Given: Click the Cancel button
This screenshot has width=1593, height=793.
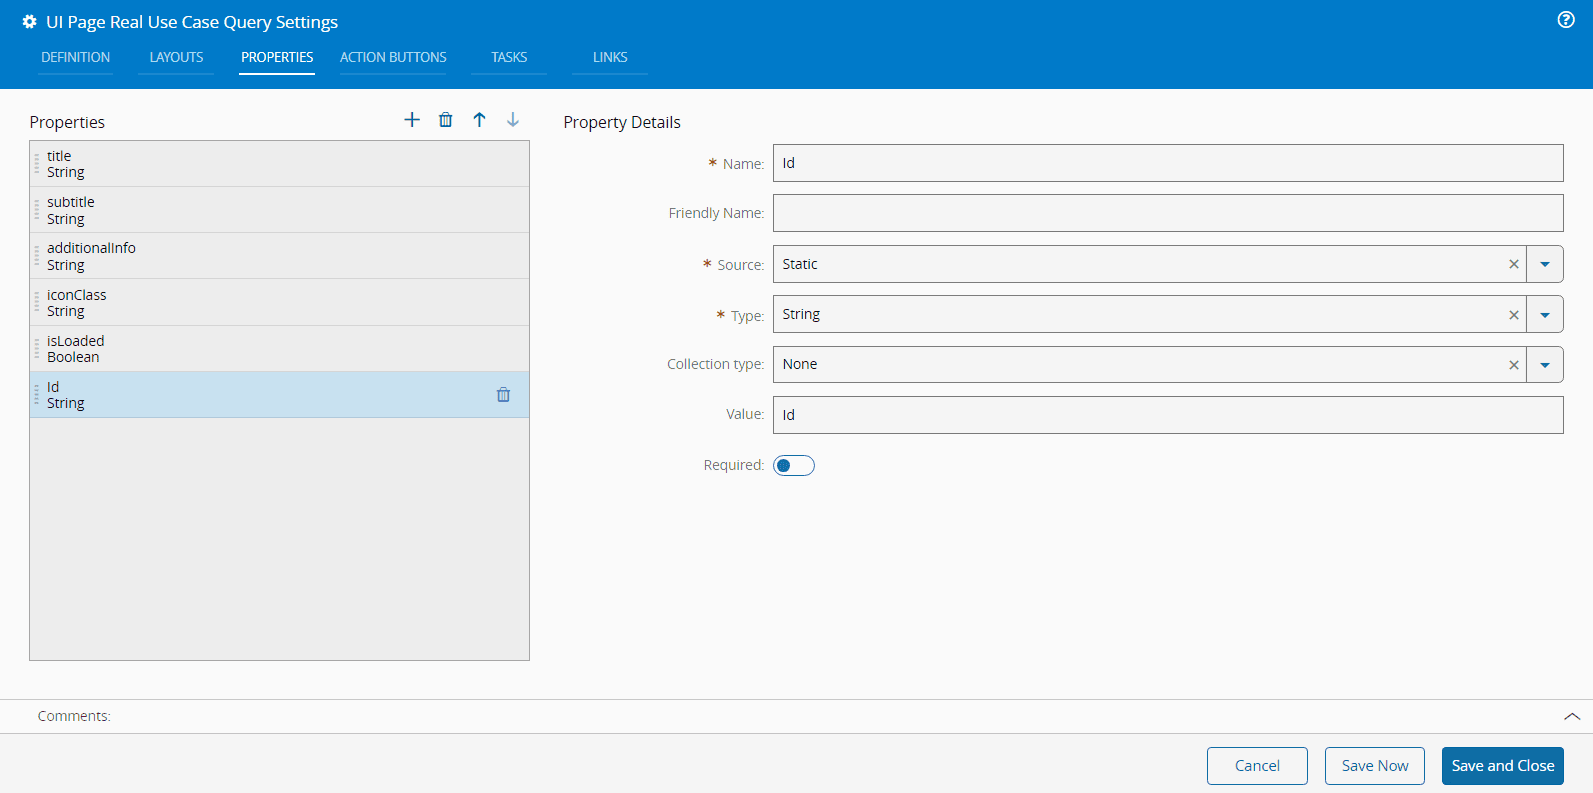Looking at the screenshot, I should 1257,766.
